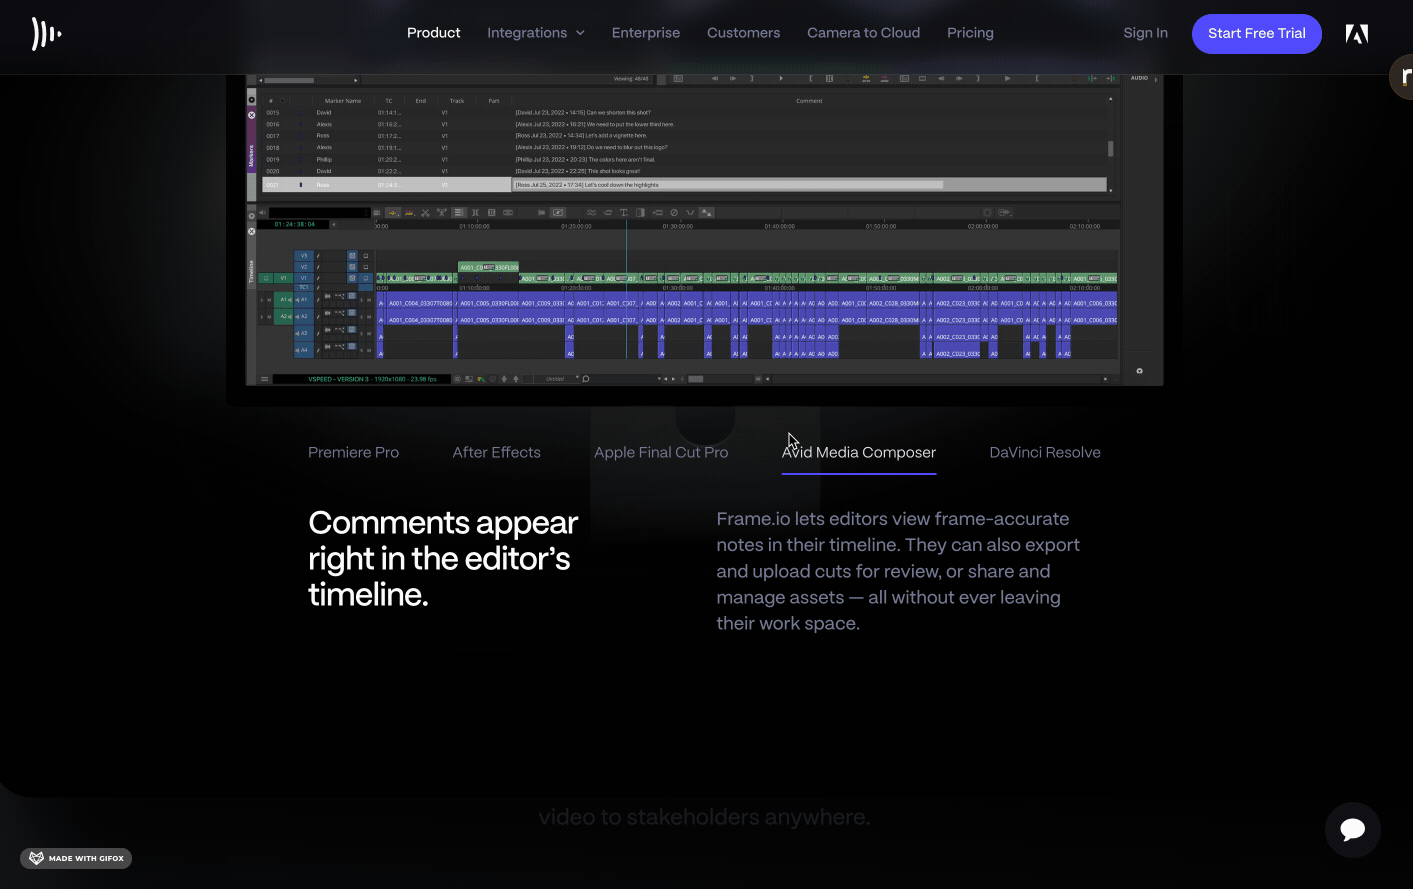The height and width of the screenshot is (889, 1413).
Task: Open the Pricing page
Action: coord(970,33)
